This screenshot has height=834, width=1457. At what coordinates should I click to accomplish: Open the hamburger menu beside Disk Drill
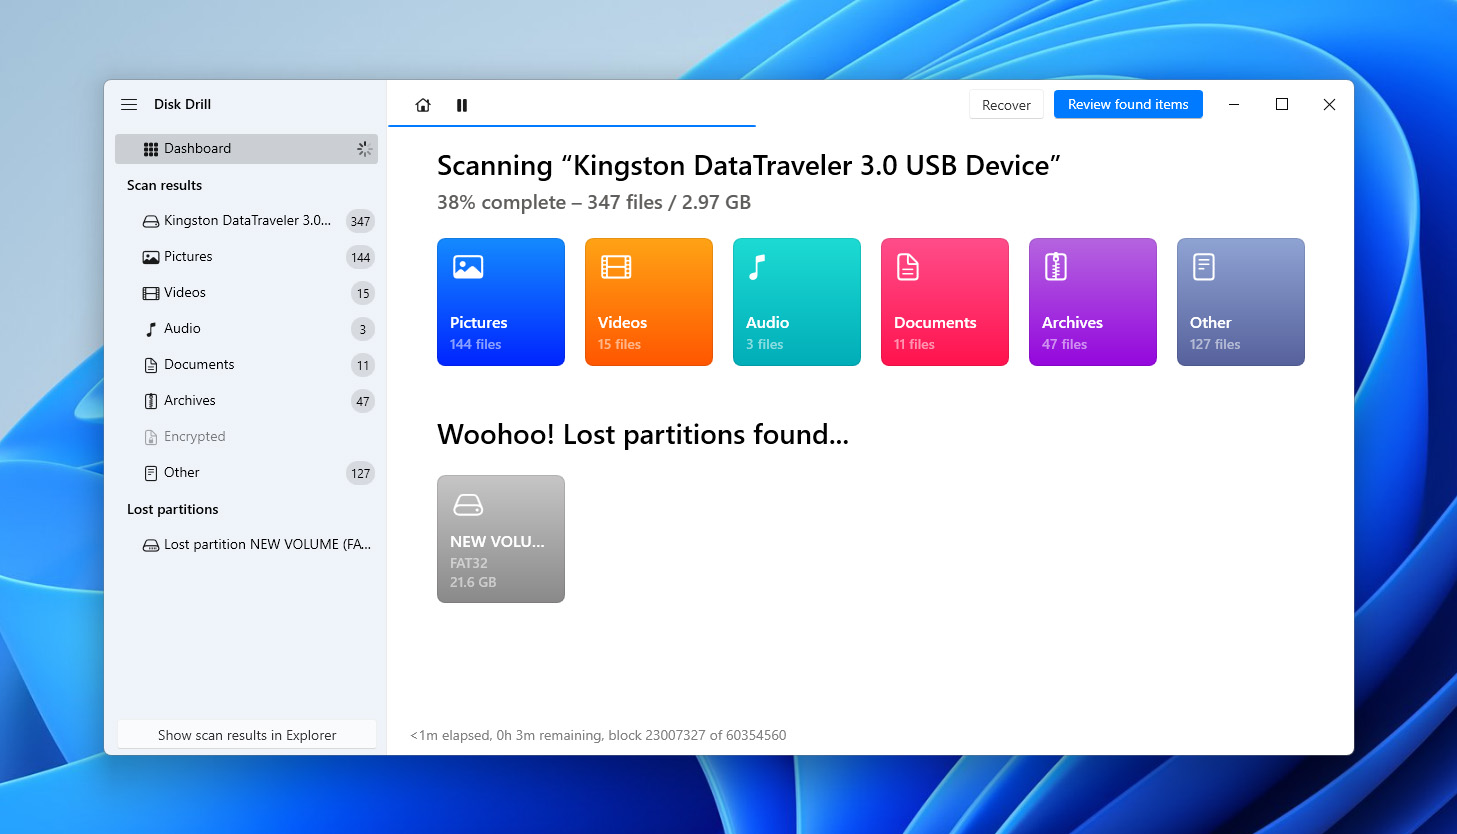129,104
